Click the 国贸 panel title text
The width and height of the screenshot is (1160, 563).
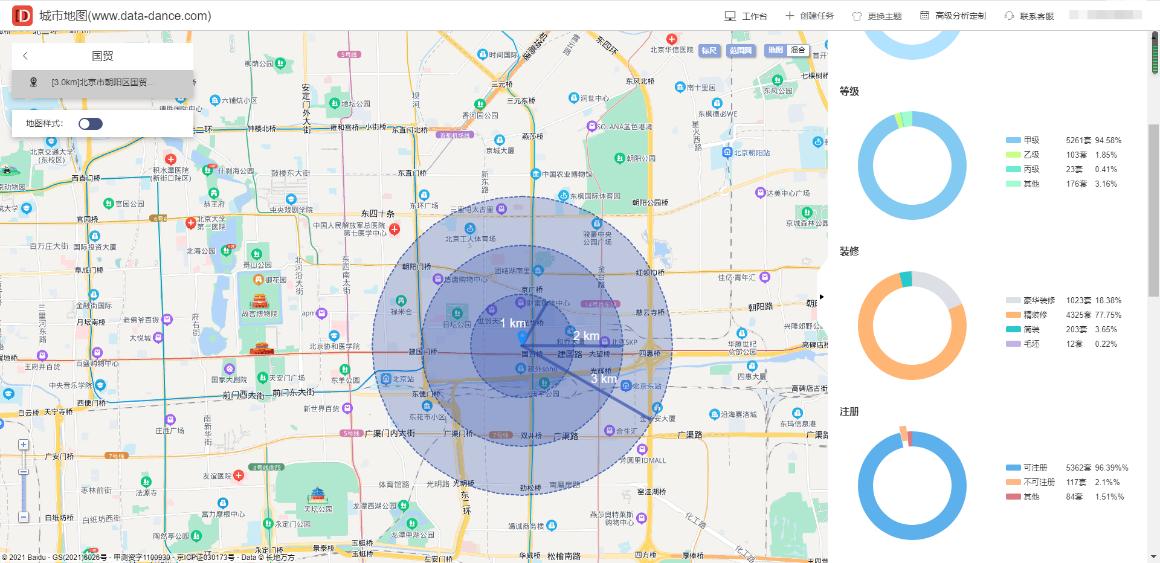[x=102, y=55]
